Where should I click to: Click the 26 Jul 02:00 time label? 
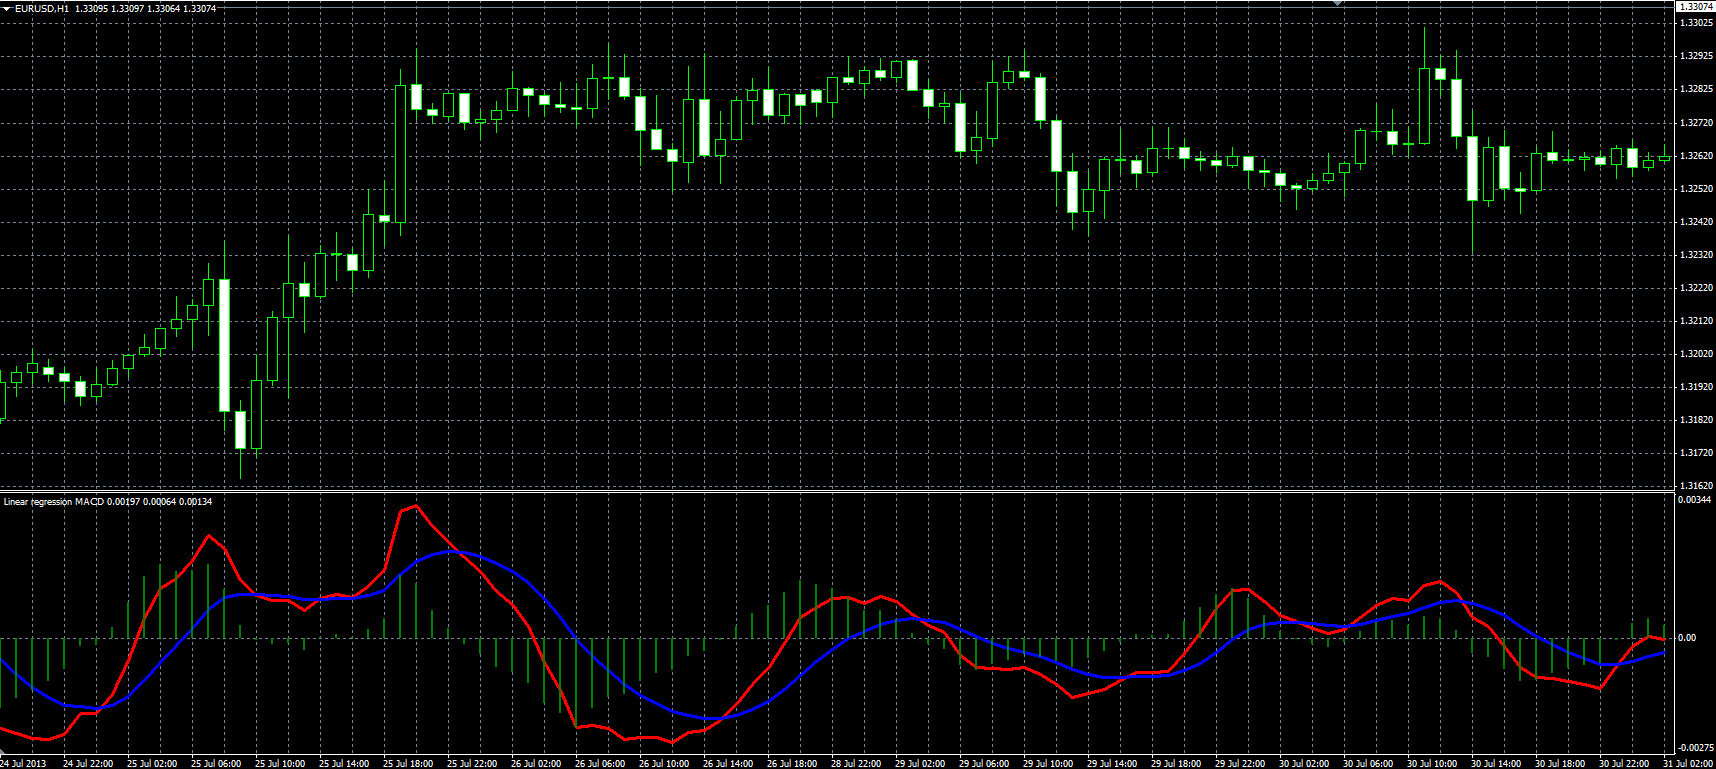click(536, 764)
